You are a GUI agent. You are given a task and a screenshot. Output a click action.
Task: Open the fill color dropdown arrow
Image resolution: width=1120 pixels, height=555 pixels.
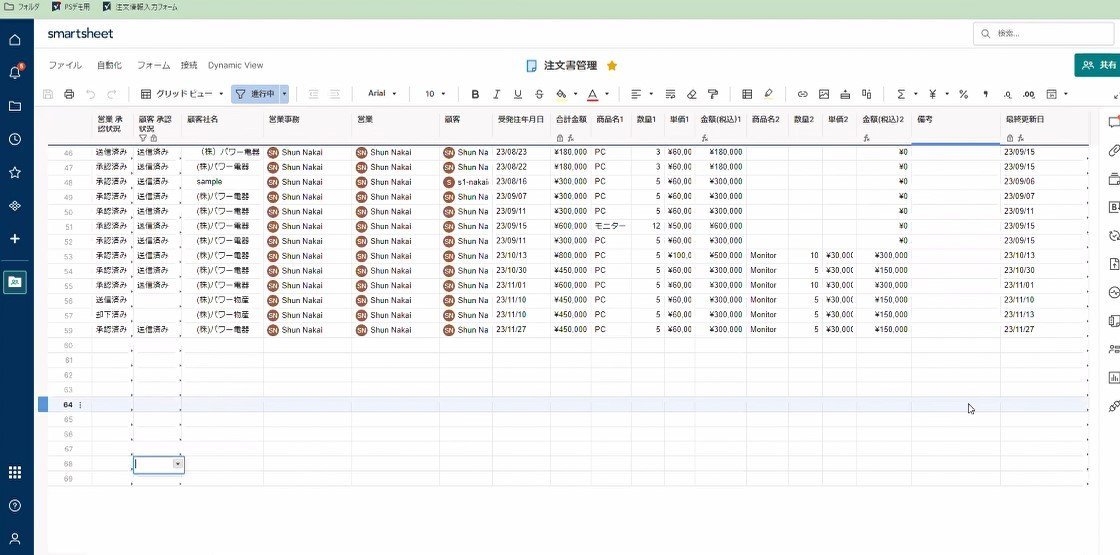click(x=575, y=94)
